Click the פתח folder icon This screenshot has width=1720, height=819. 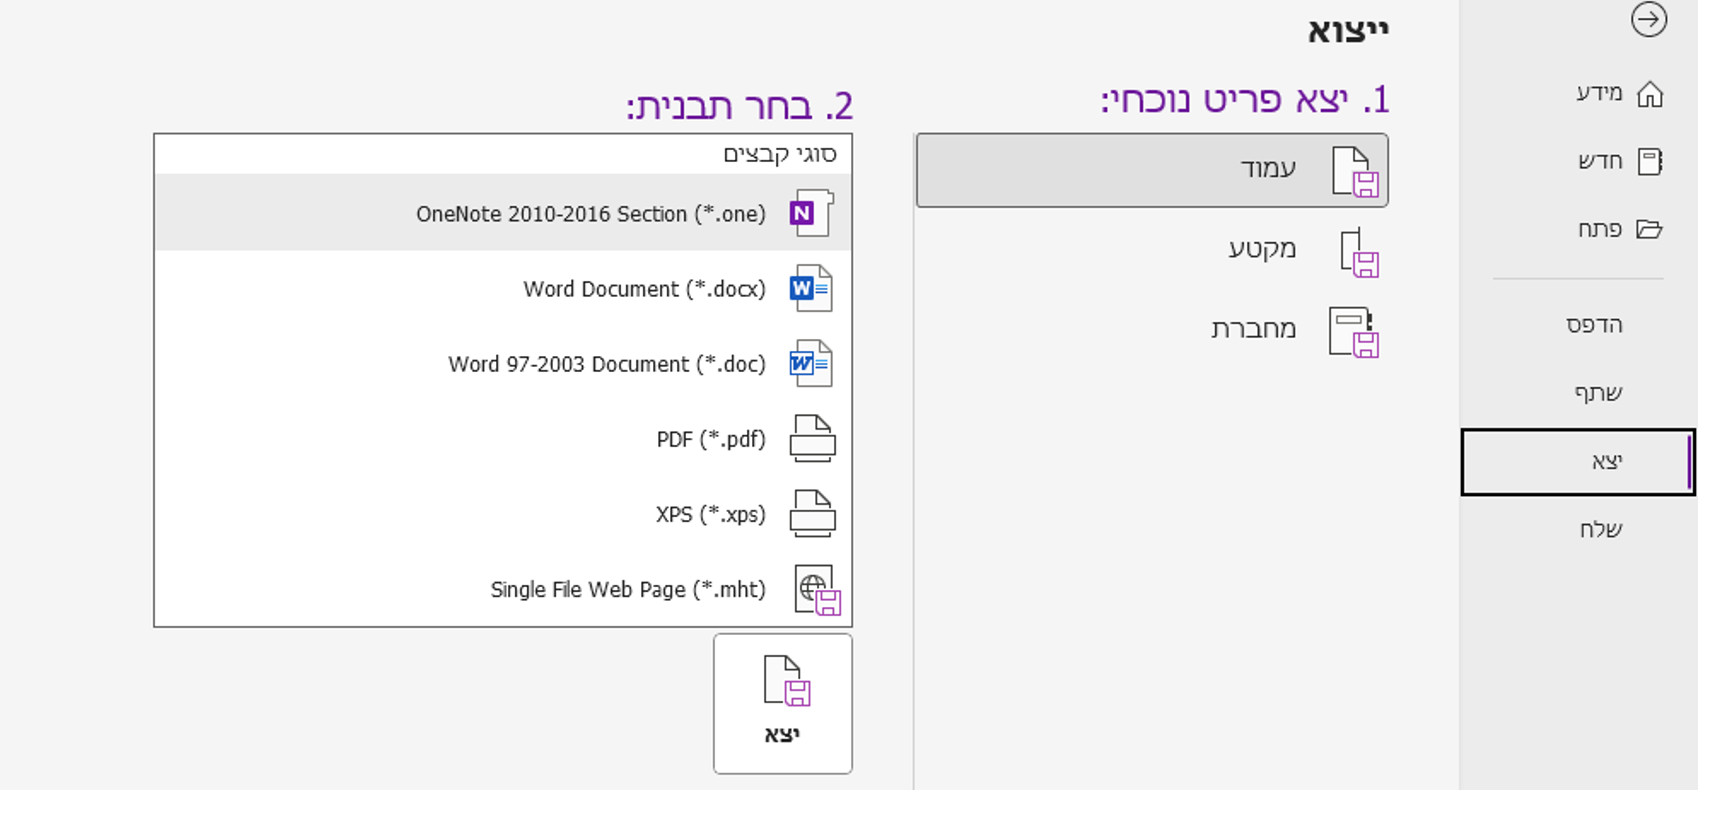click(1649, 229)
